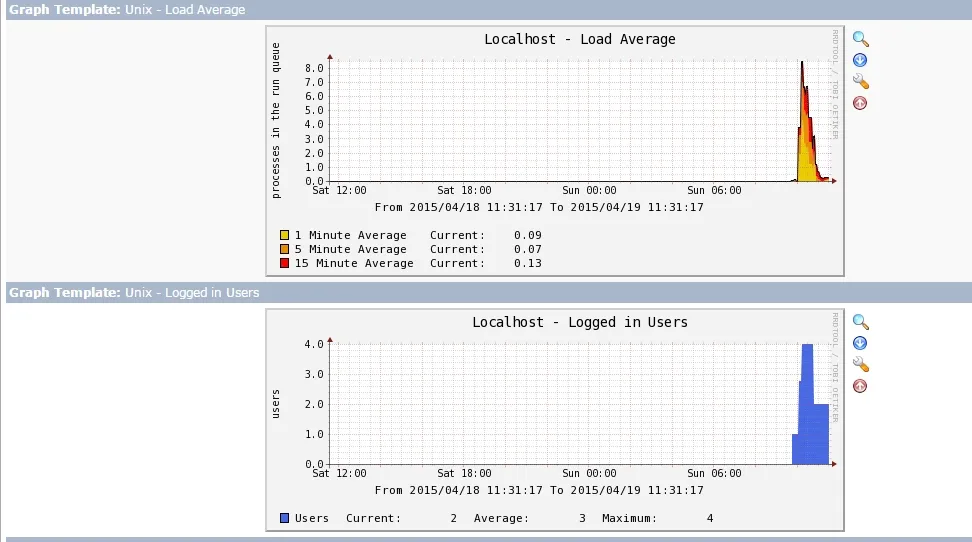Viewport: 972px width, 542px height.
Task: Click the 'Maximum:' label in Users legend
Action: [x=629, y=518]
